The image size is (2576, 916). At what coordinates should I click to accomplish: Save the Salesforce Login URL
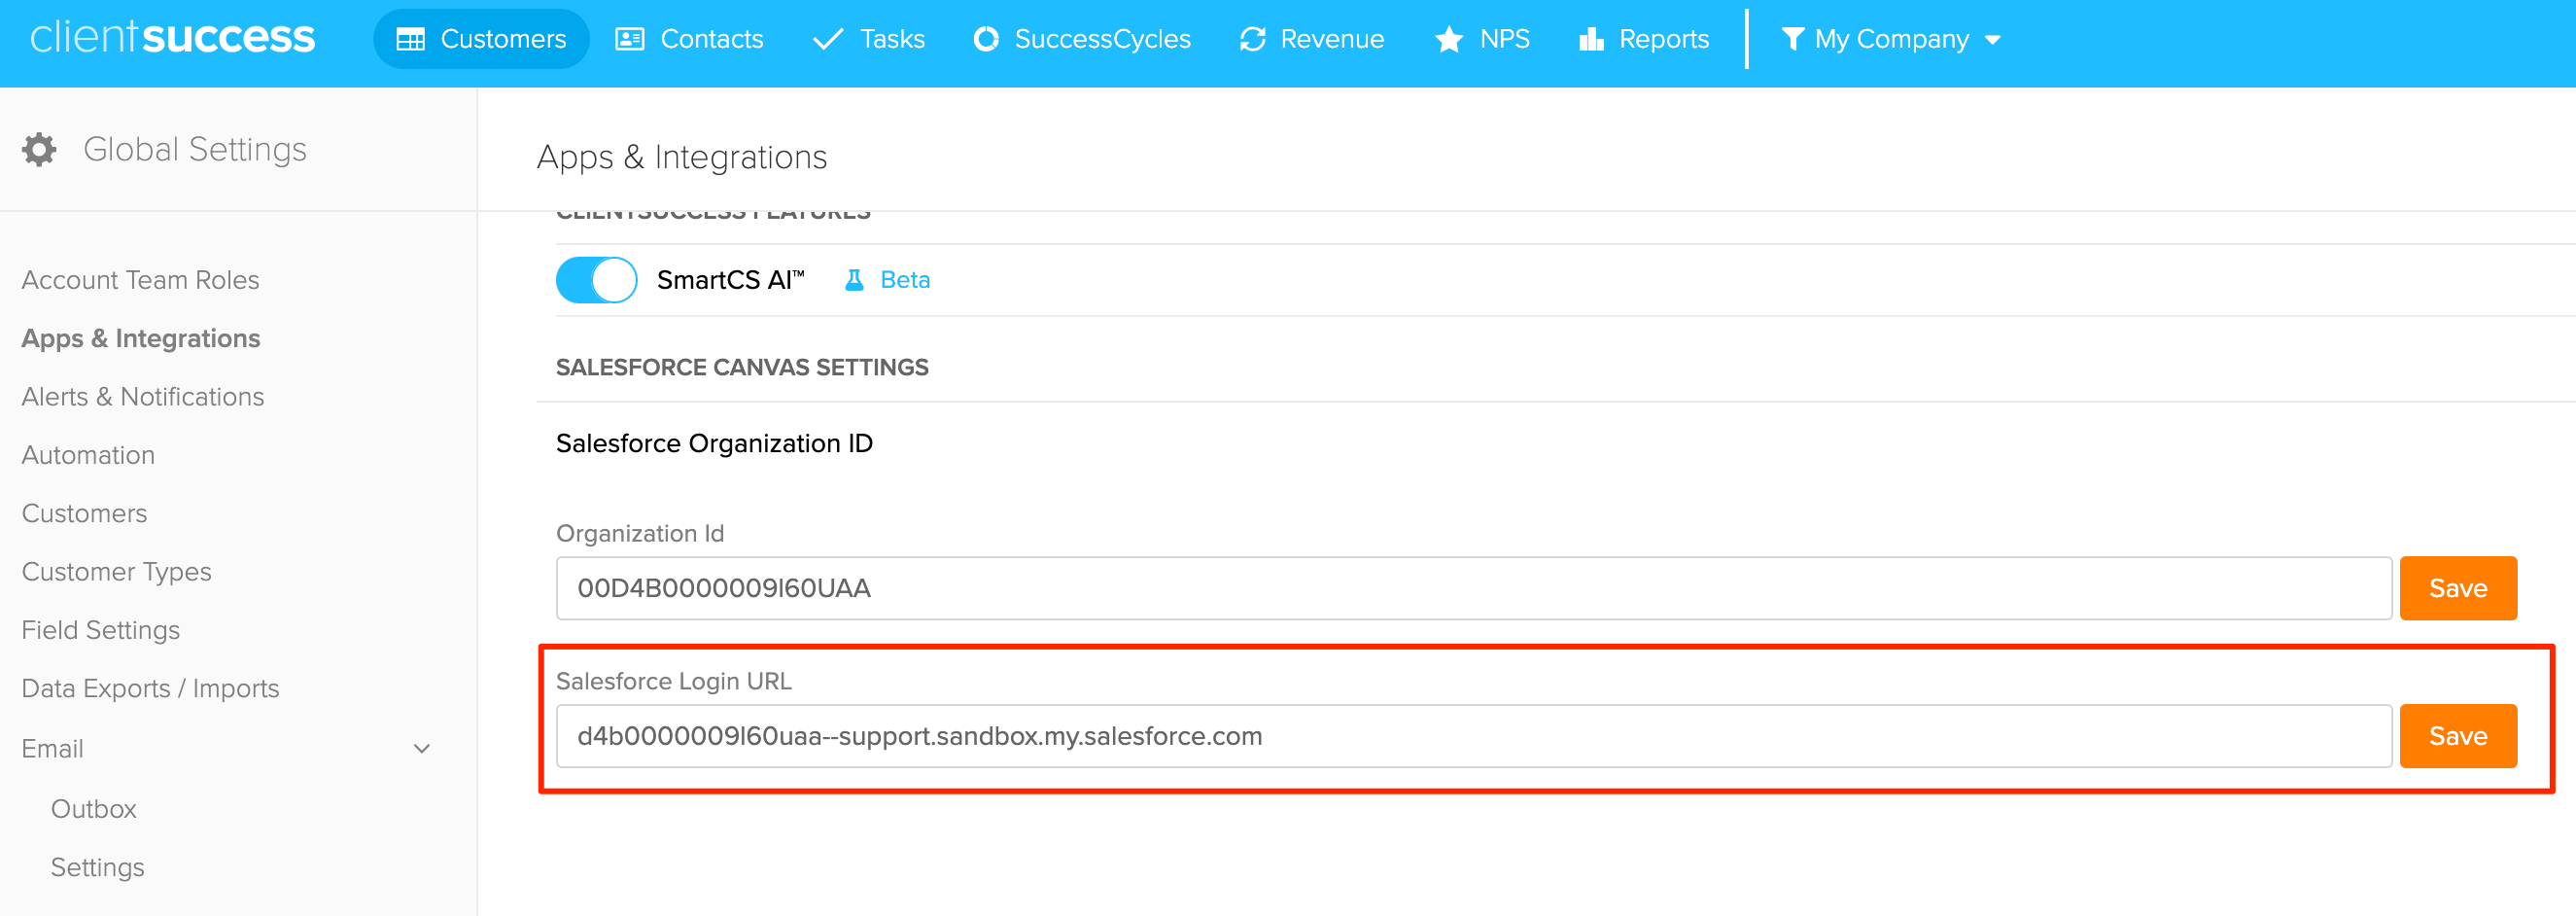point(2457,736)
